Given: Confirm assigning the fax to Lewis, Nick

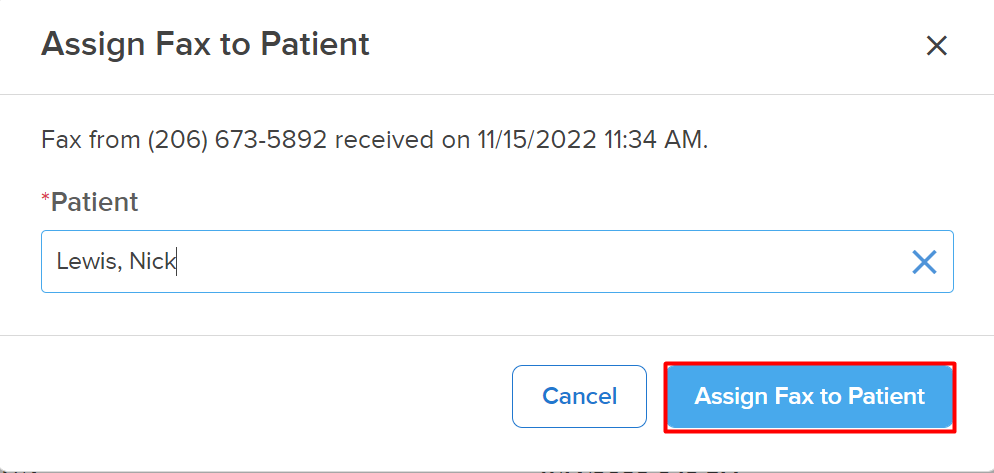Looking at the screenshot, I should pos(810,396).
